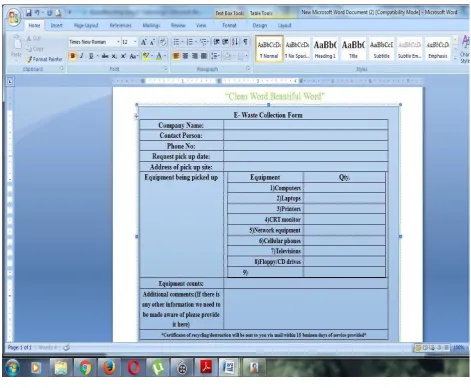Open the font name dropdown

click(118, 42)
